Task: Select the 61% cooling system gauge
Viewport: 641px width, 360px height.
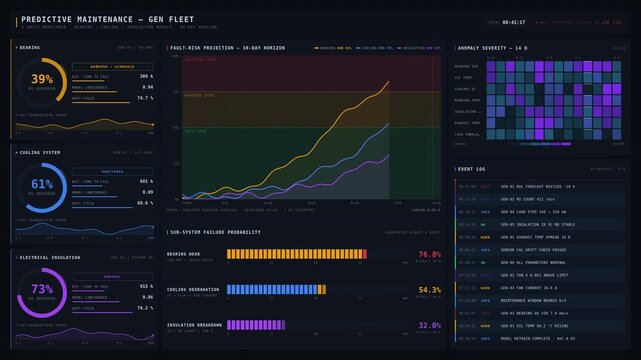Action: [42, 188]
